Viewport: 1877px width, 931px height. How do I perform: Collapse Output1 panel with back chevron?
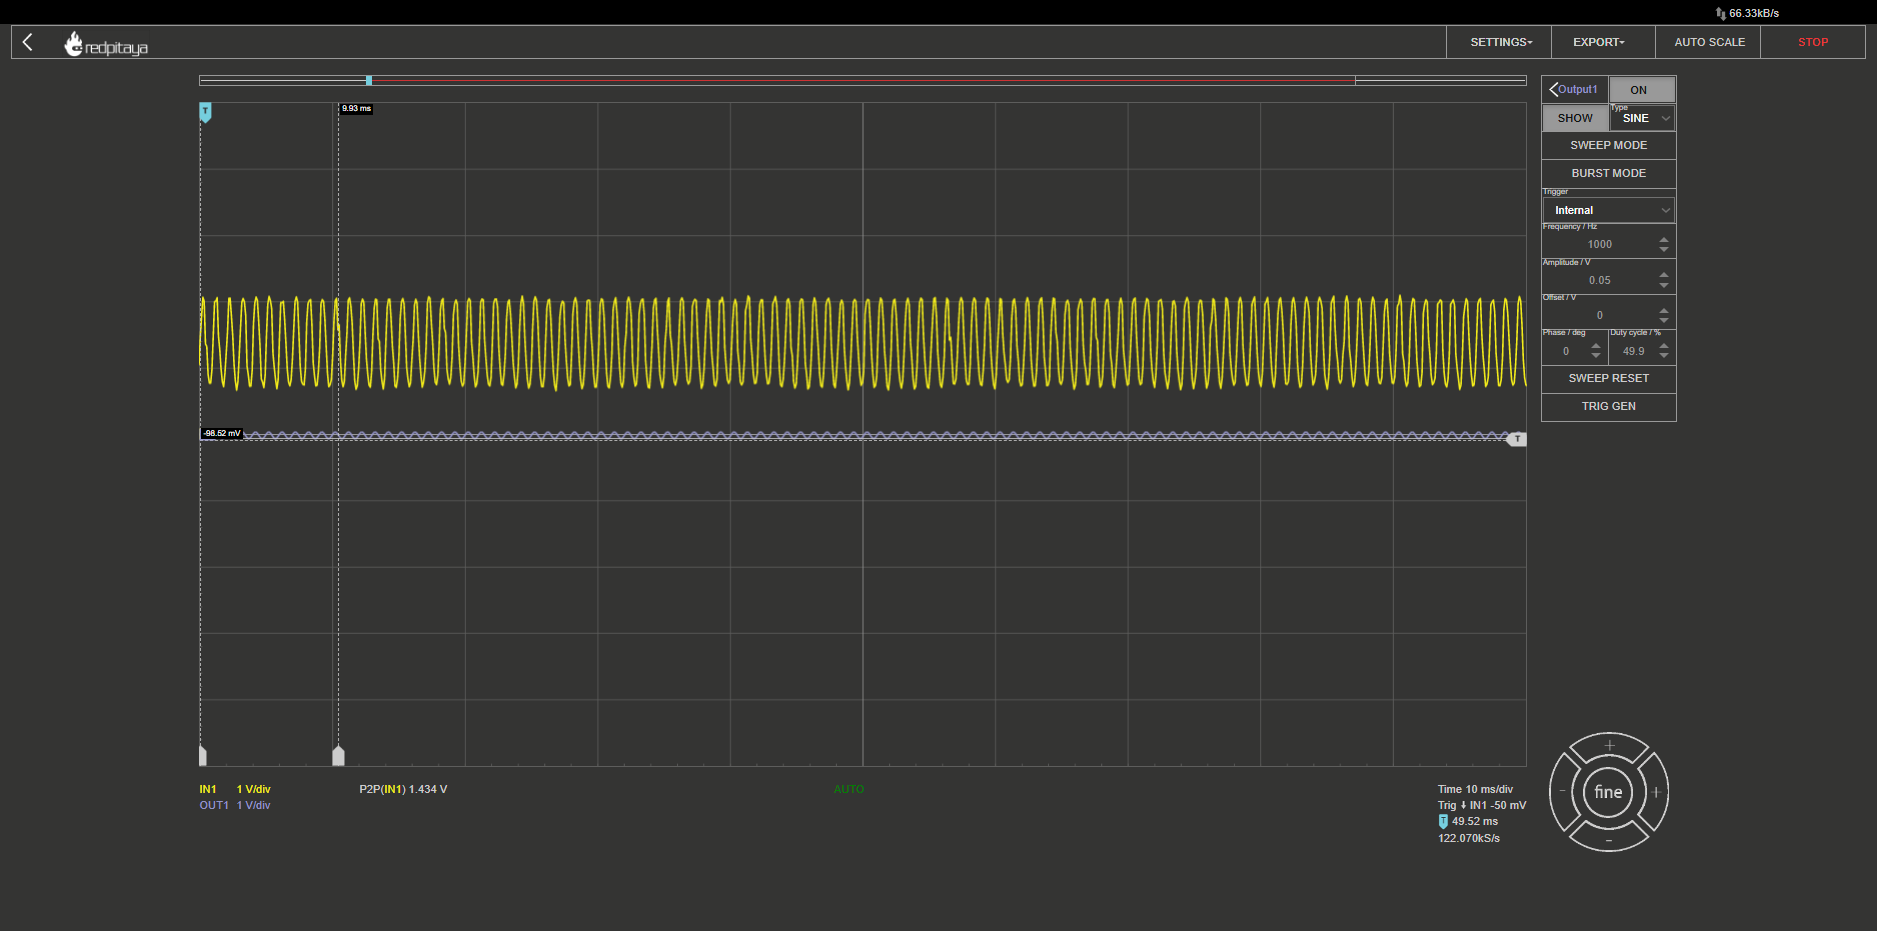click(1554, 89)
